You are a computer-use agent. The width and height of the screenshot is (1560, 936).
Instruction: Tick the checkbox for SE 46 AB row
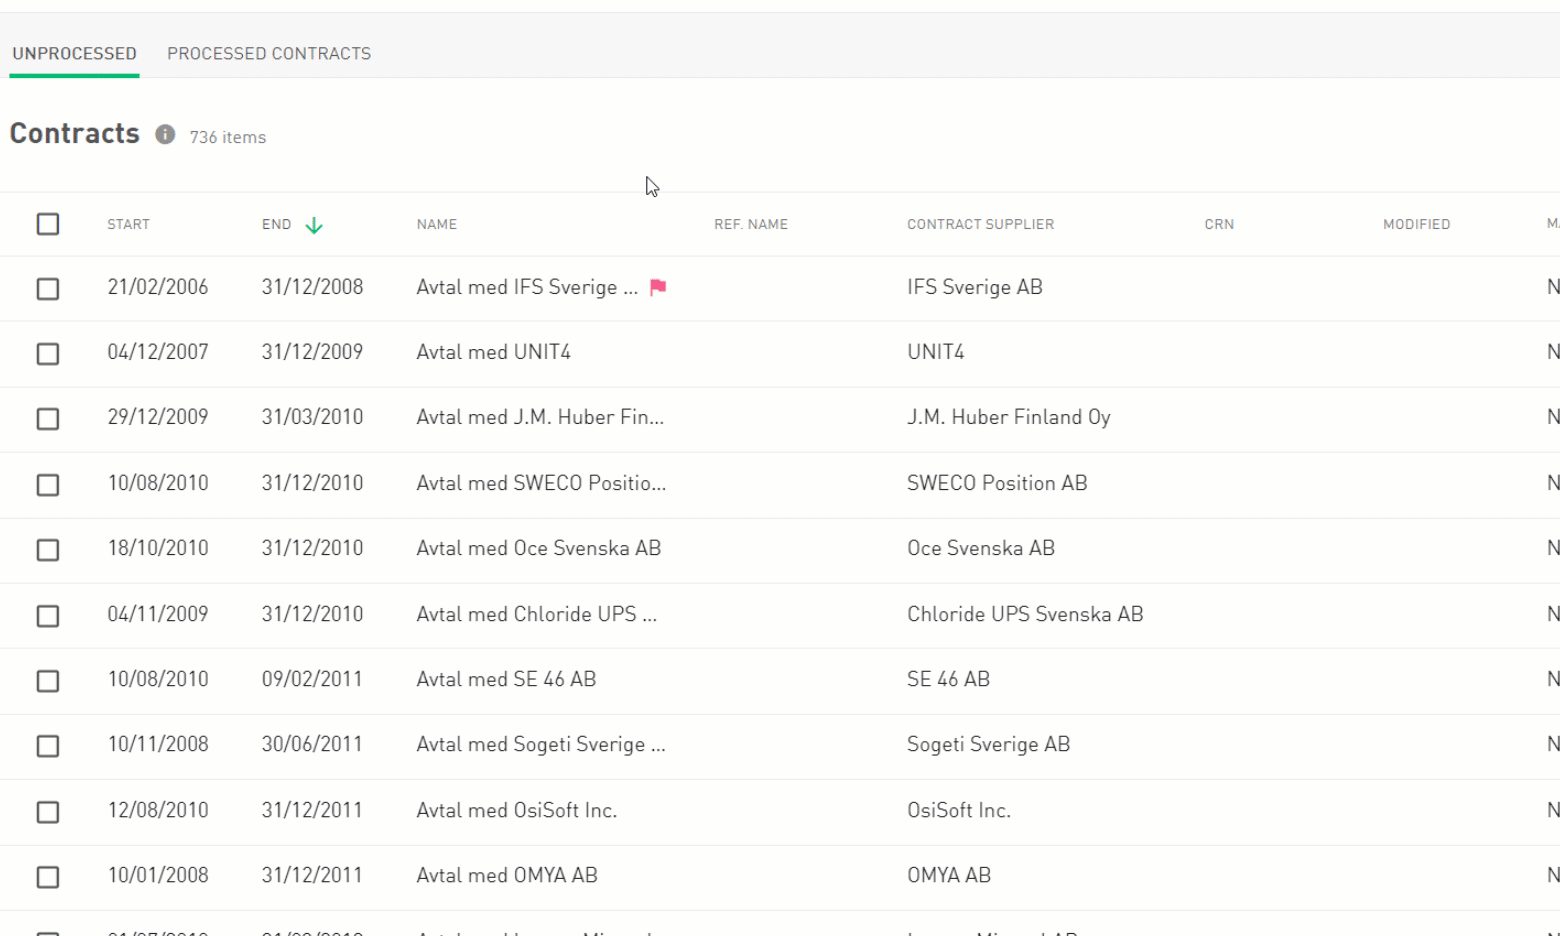pos(48,681)
